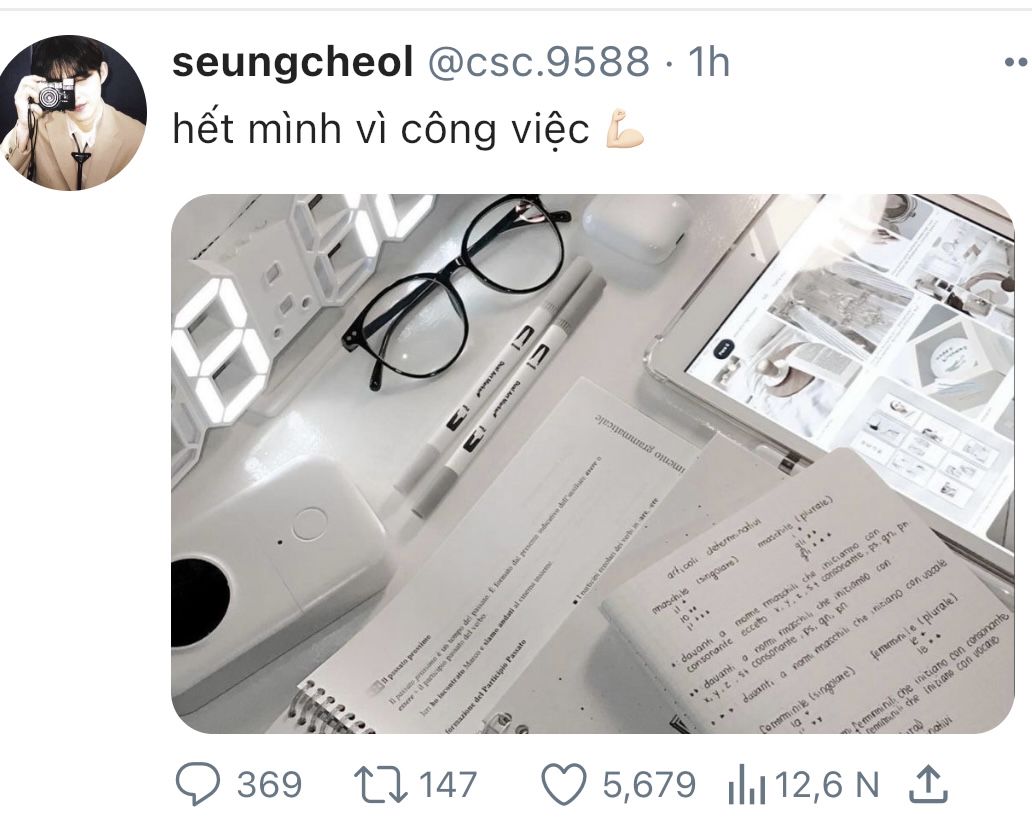Open the reply icon under the tweet

click(x=197, y=785)
